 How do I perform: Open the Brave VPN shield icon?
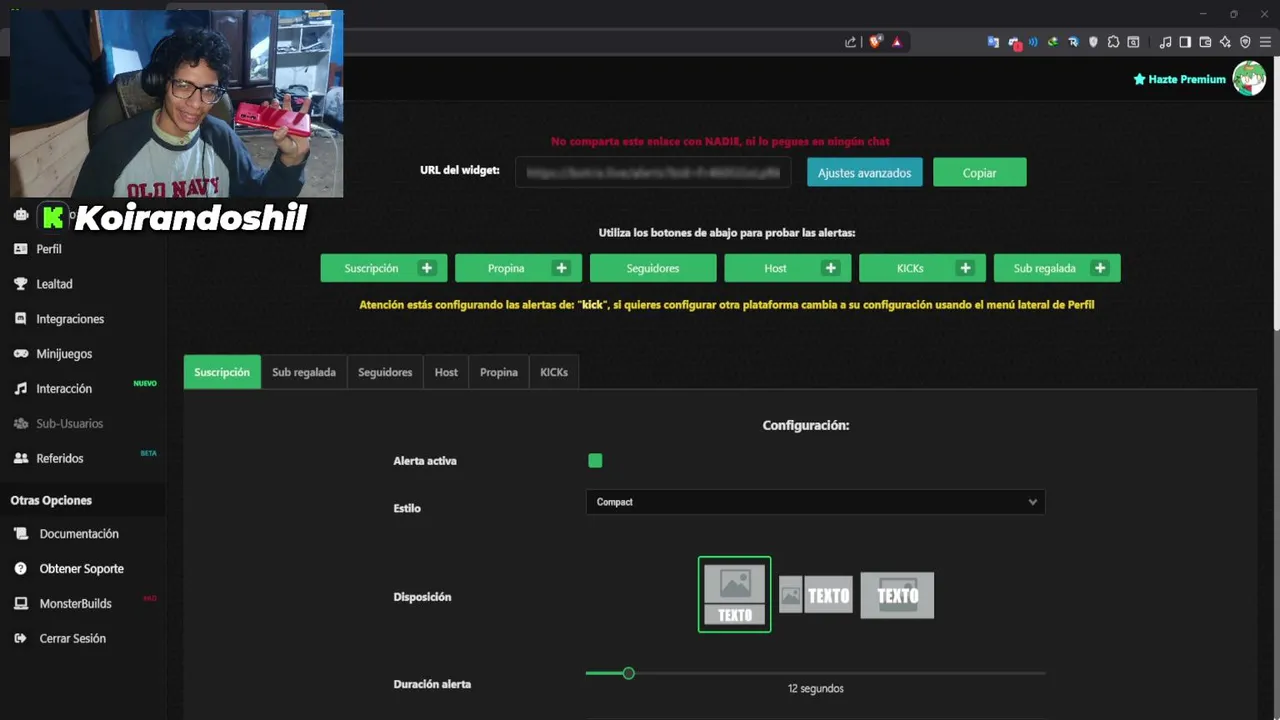coord(1245,42)
